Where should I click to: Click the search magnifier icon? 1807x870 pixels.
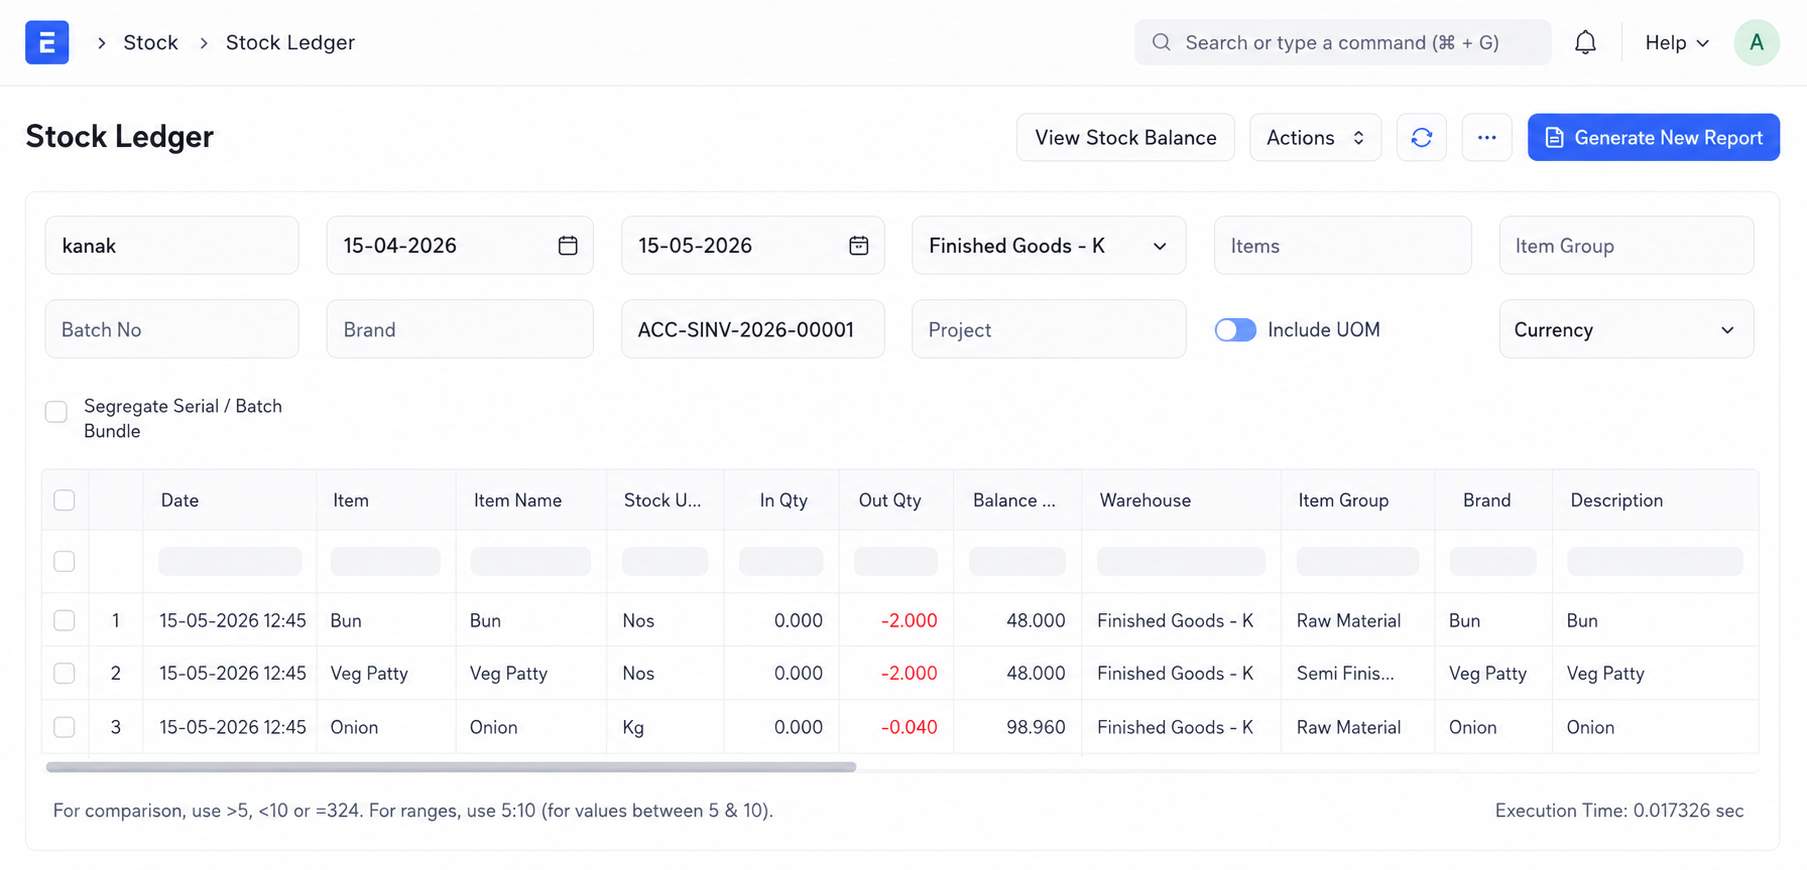tap(1161, 42)
